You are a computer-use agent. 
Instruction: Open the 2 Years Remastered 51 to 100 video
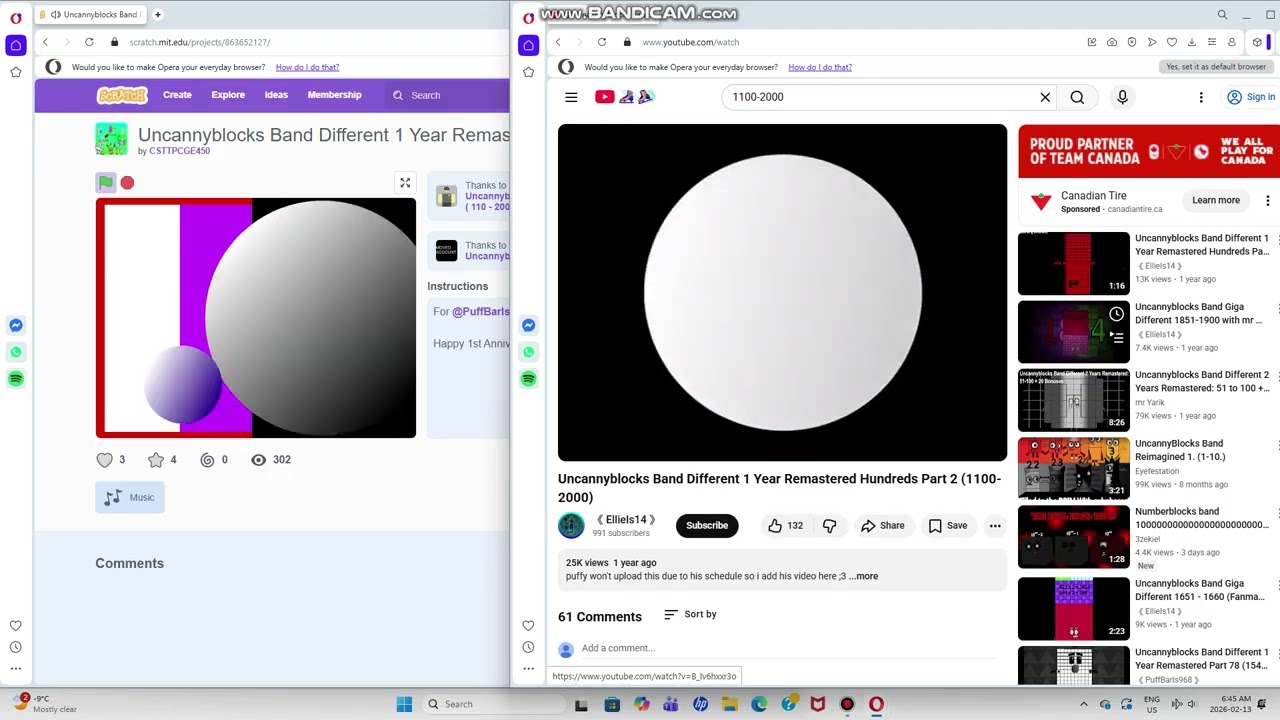point(1074,400)
